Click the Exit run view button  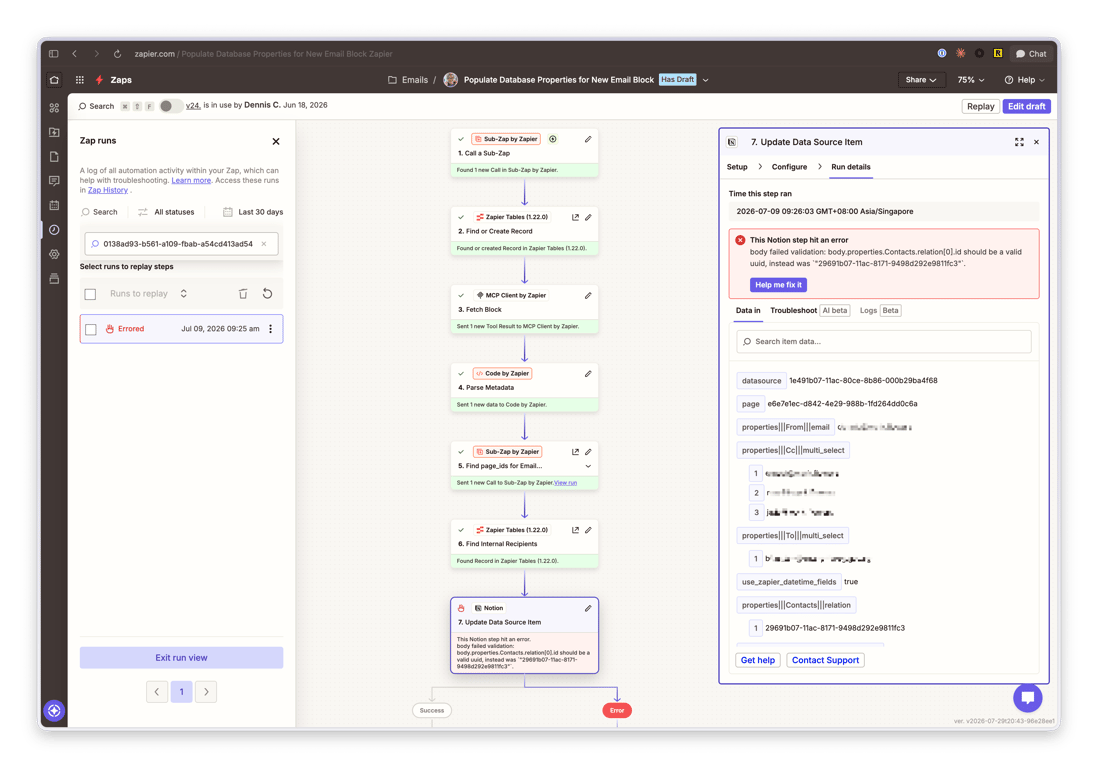point(181,657)
